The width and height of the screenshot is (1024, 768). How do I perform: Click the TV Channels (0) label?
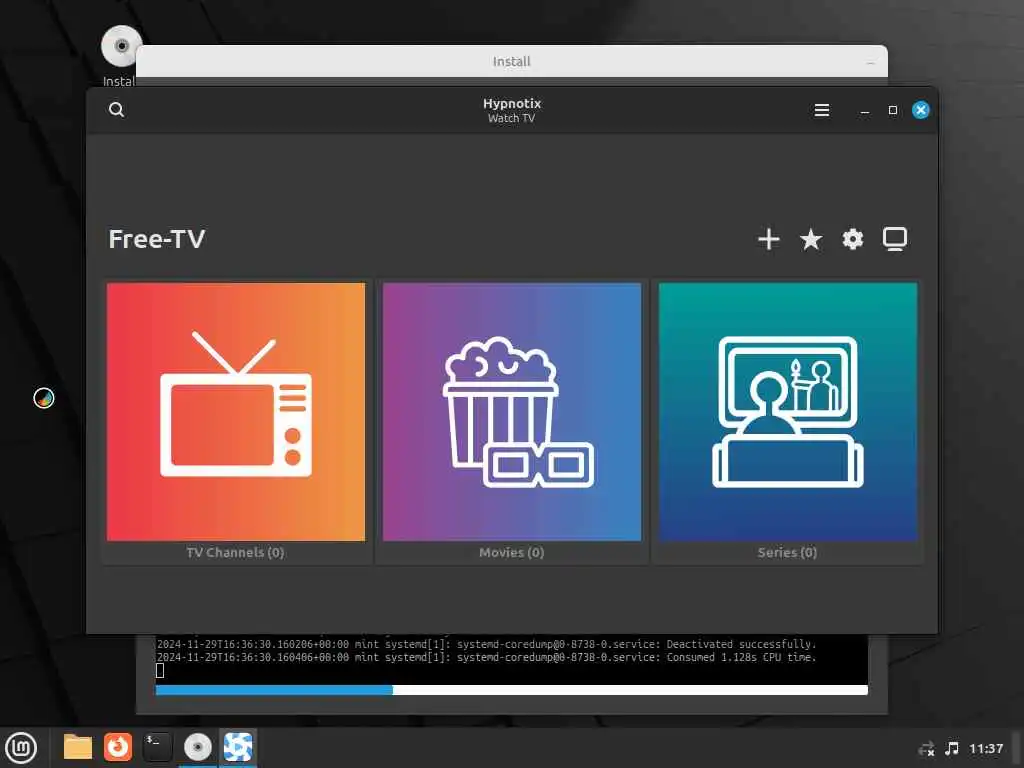pos(235,552)
